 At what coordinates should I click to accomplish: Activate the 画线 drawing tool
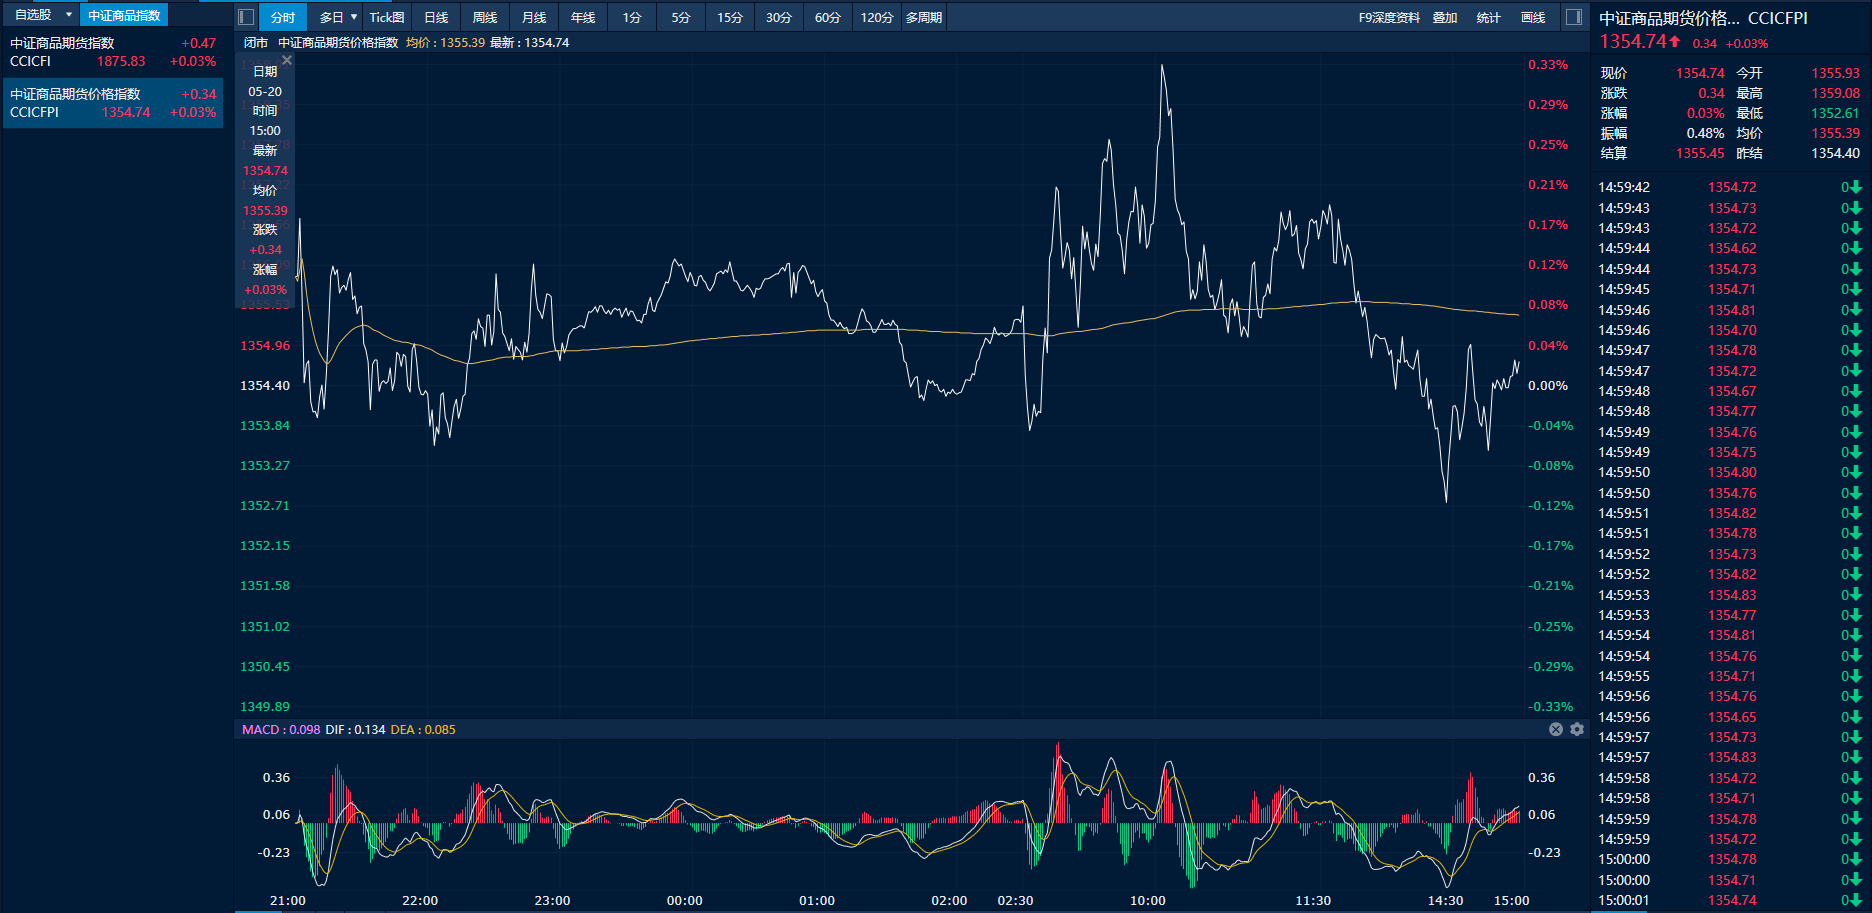click(x=1533, y=17)
